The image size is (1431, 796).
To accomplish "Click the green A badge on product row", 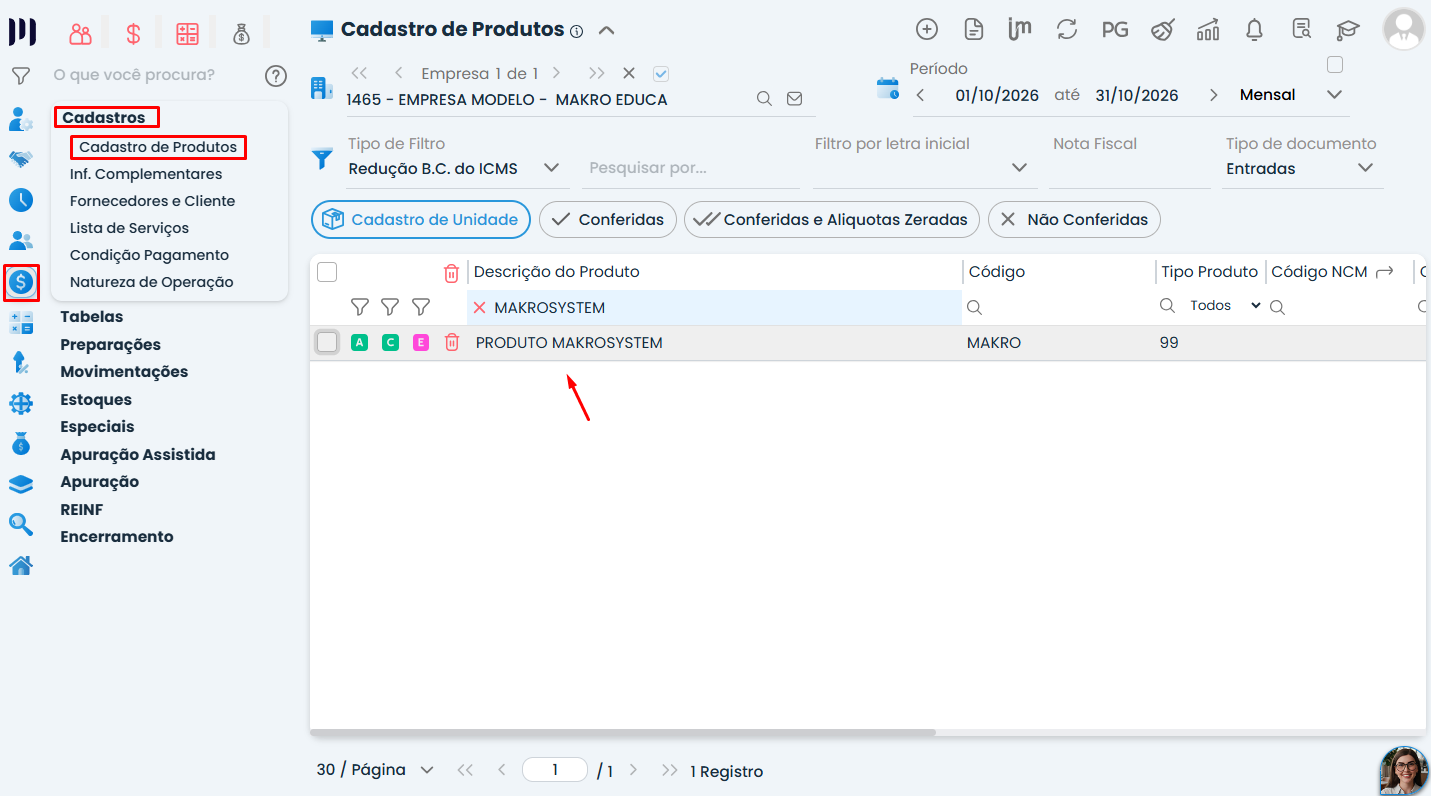I will coord(360,343).
